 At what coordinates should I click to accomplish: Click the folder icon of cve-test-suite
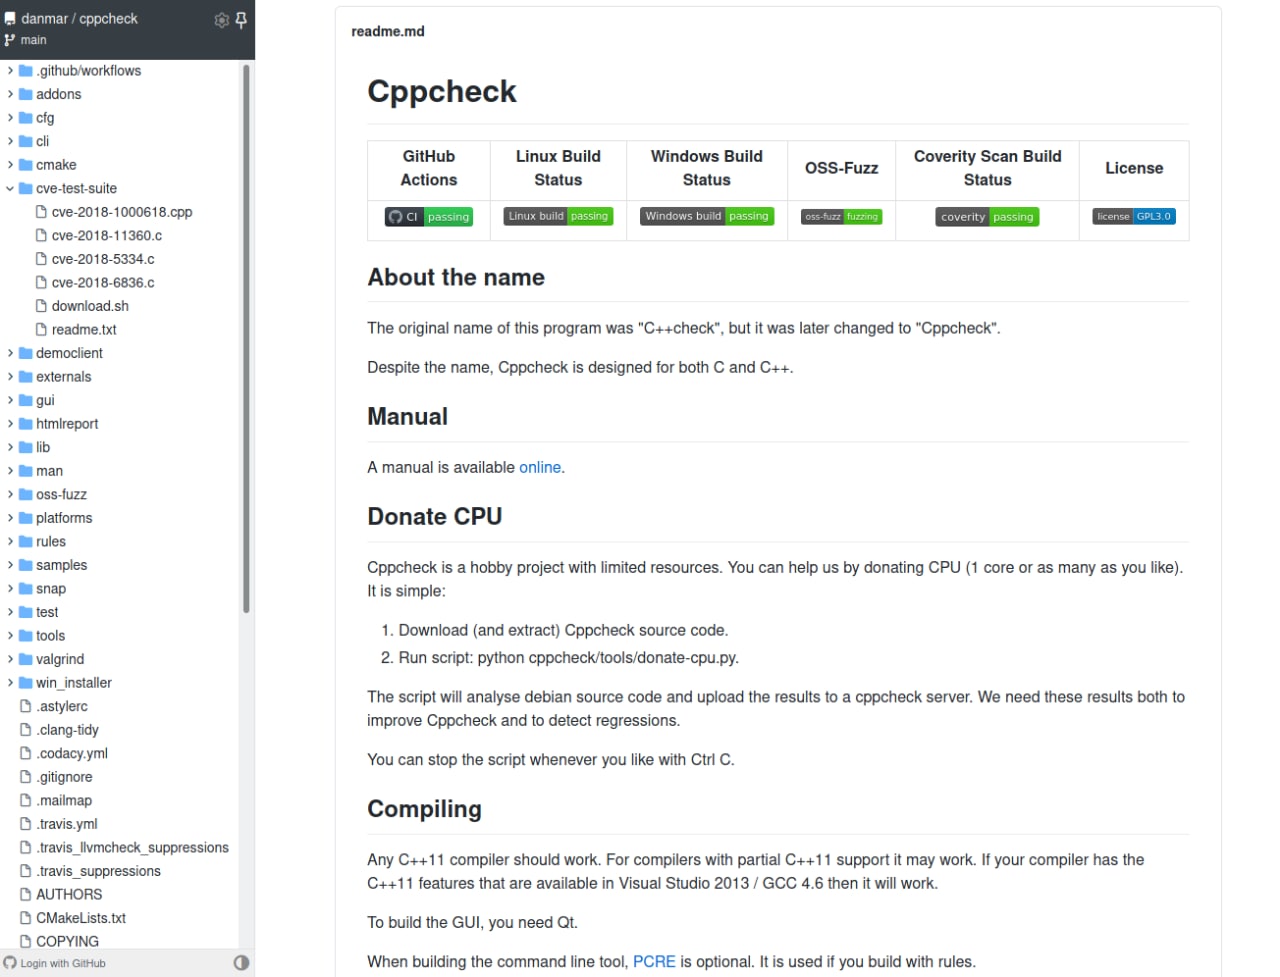(26, 188)
